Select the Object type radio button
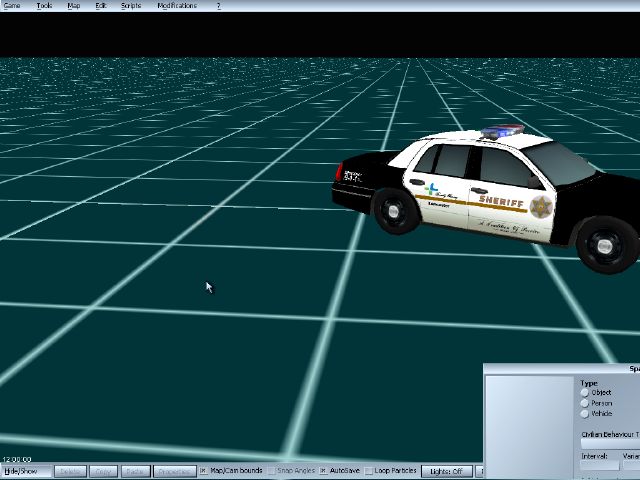This screenshot has height=480, width=640. 585,393
